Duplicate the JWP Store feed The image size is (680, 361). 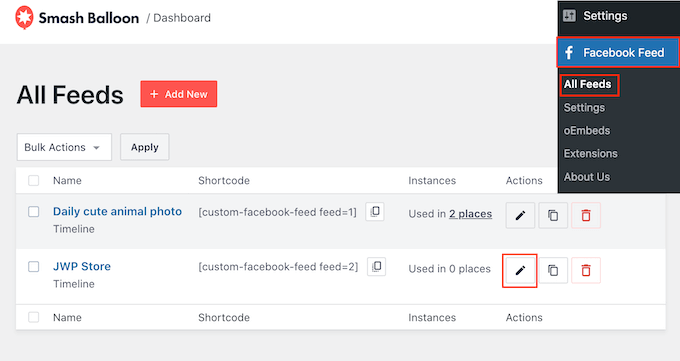tap(553, 270)
